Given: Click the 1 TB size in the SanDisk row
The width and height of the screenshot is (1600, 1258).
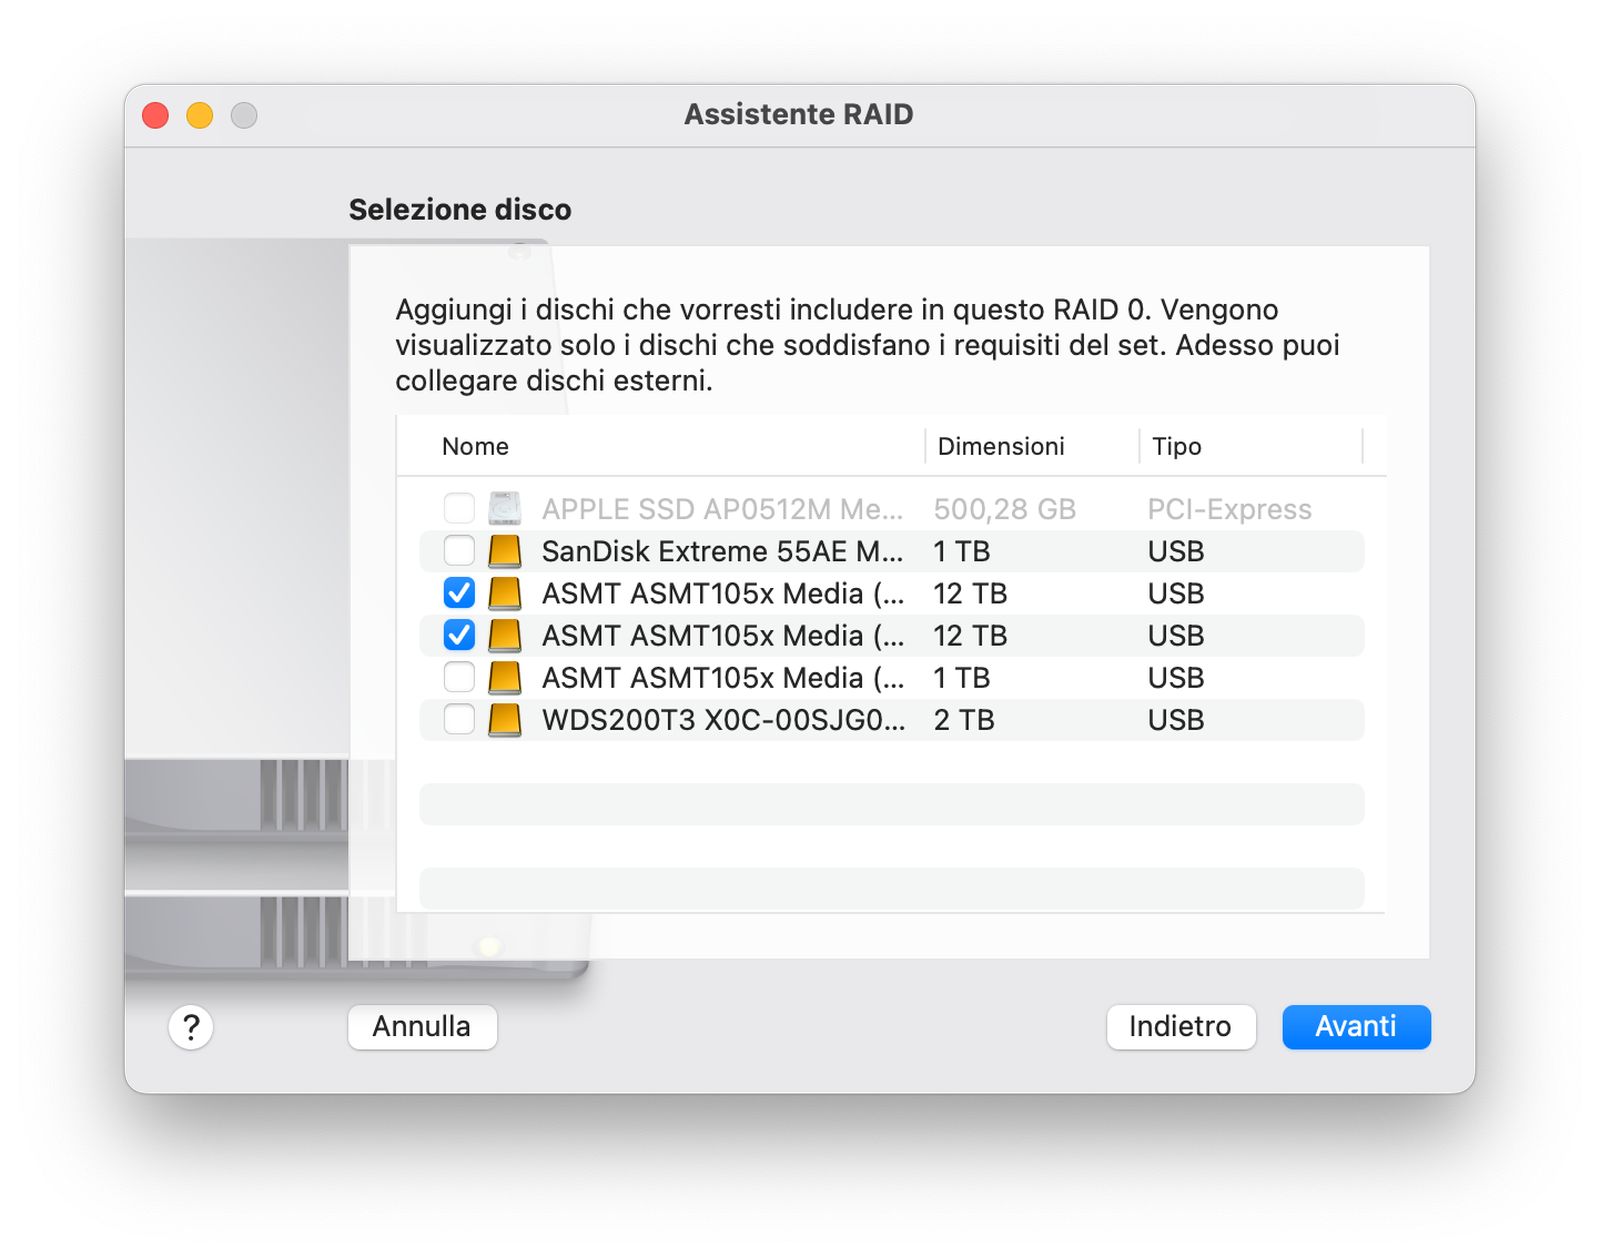Looking at the screenshot, I should (961, 551).
